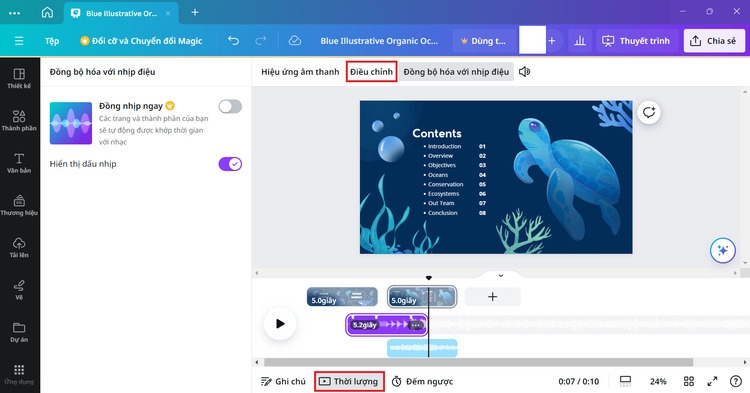Open Văn bản text panel
The image size is (750, 393).
point(19,163)
